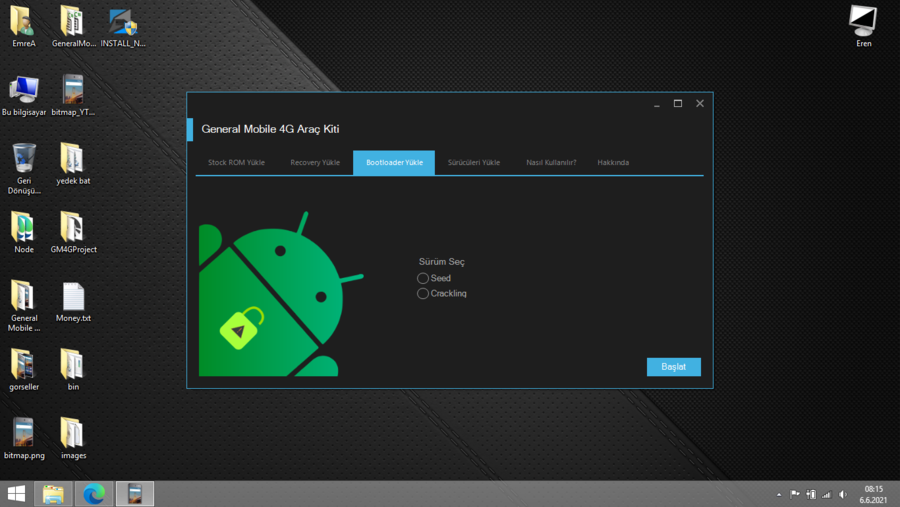Click the Android bootloader unlock illustration
Screen dimensions: 900x507
[281, 294]
